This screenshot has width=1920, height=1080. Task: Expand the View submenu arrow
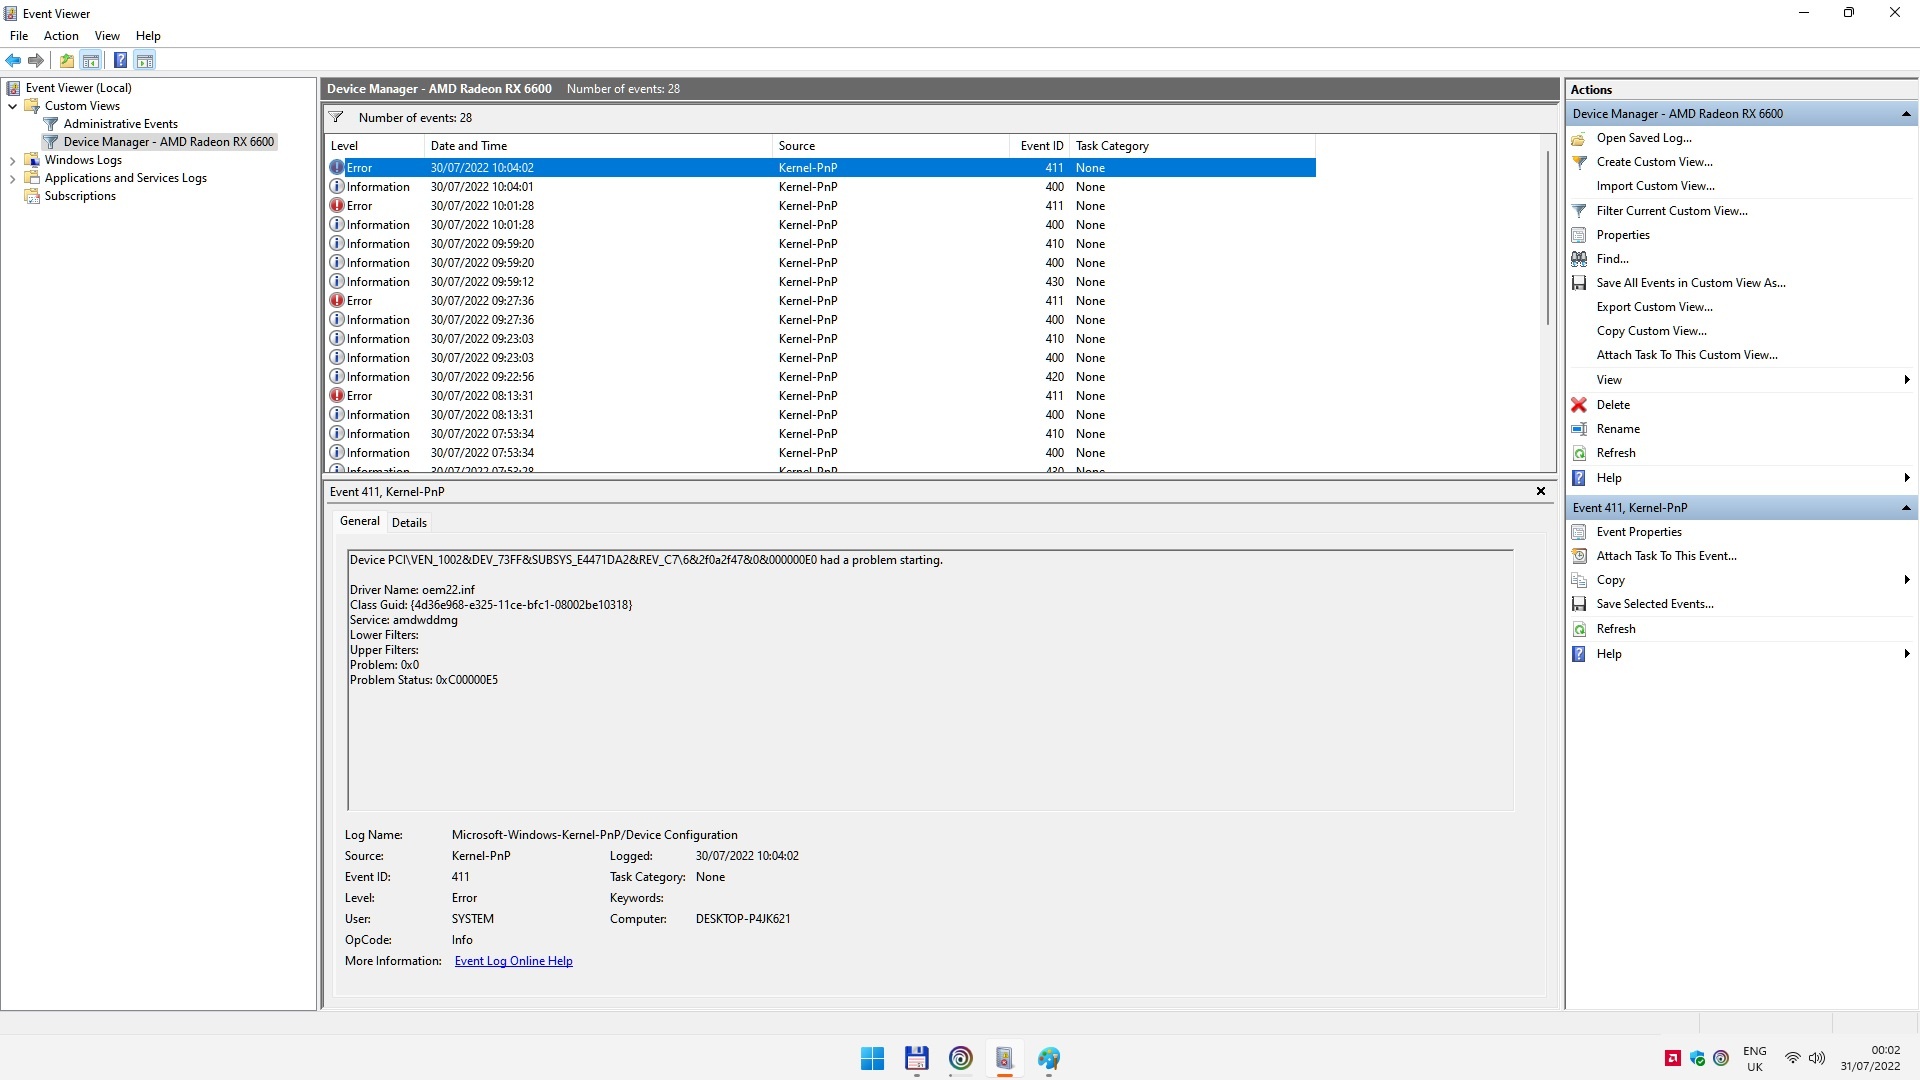coord(1907,380)
